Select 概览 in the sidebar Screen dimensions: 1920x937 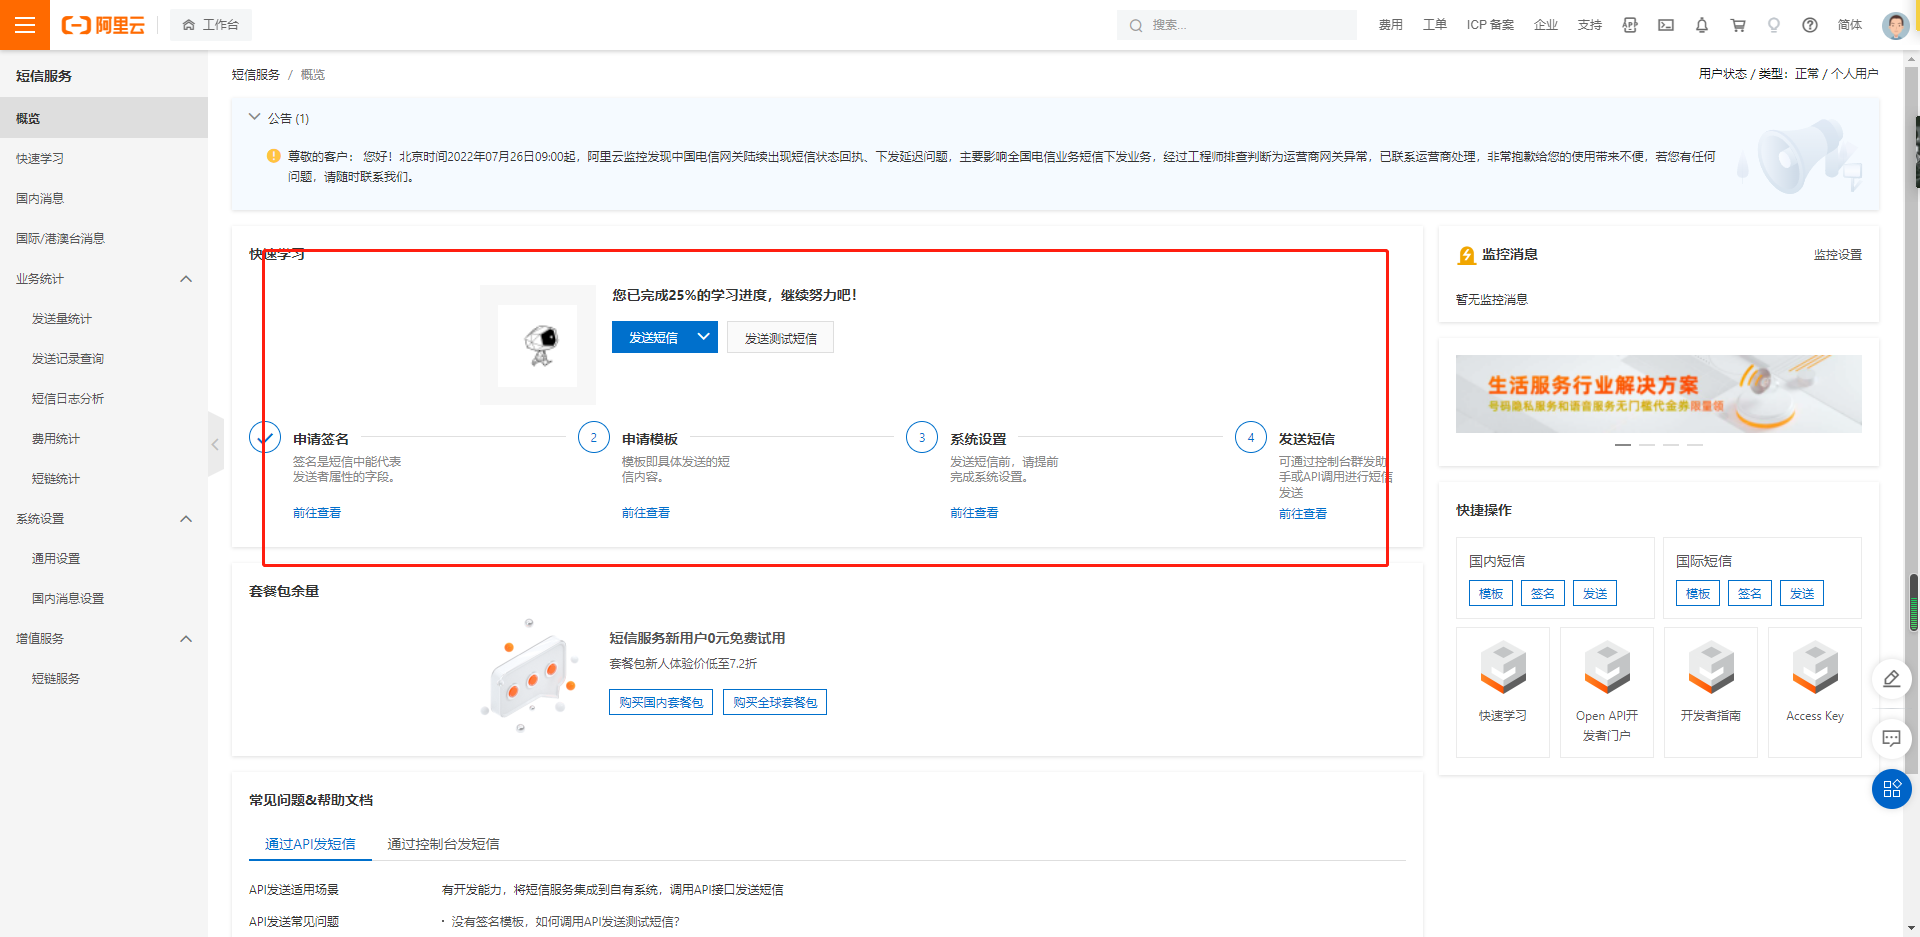[x=104, y=118]
